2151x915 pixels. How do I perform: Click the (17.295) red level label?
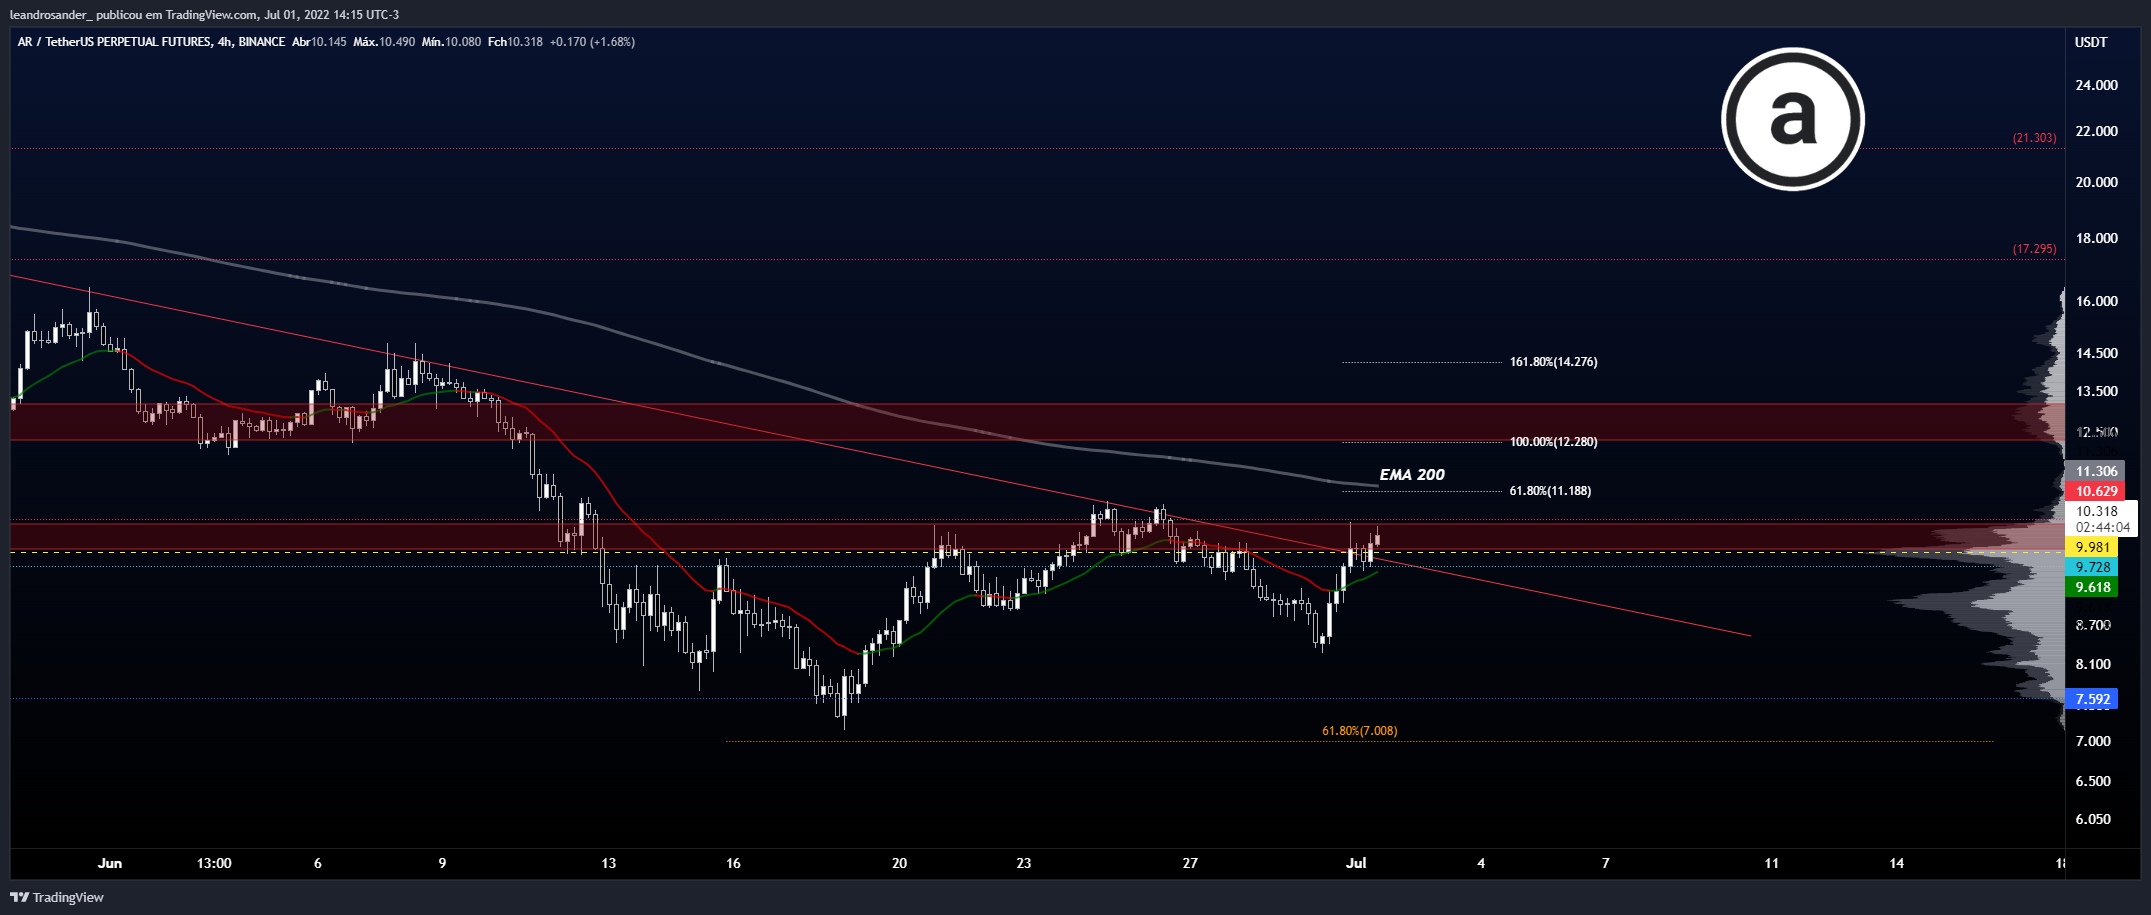pos(2035,249)
